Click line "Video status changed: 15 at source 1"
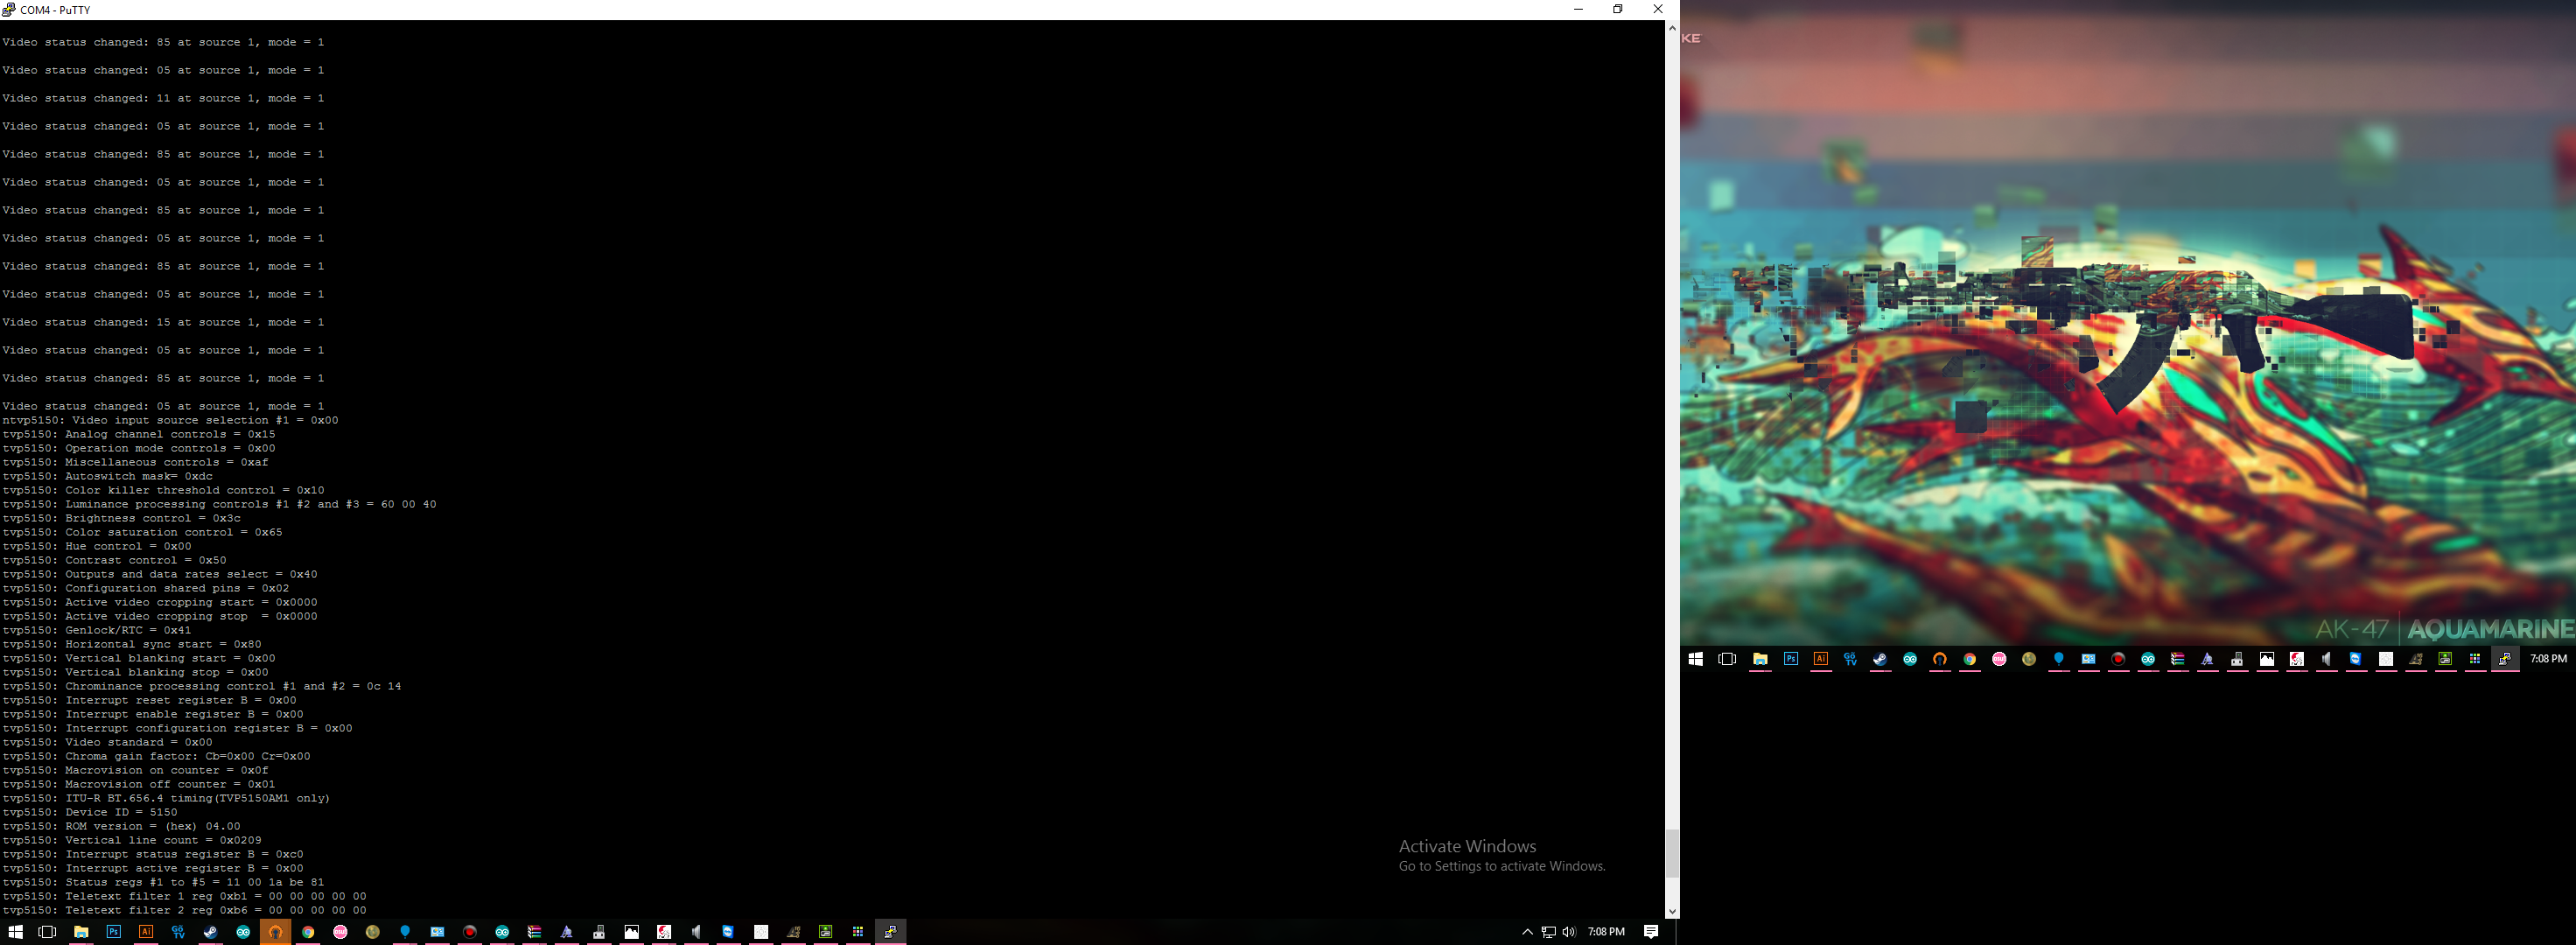The width and height of the screenshot is (2576, 945). [x=163, y=322]
